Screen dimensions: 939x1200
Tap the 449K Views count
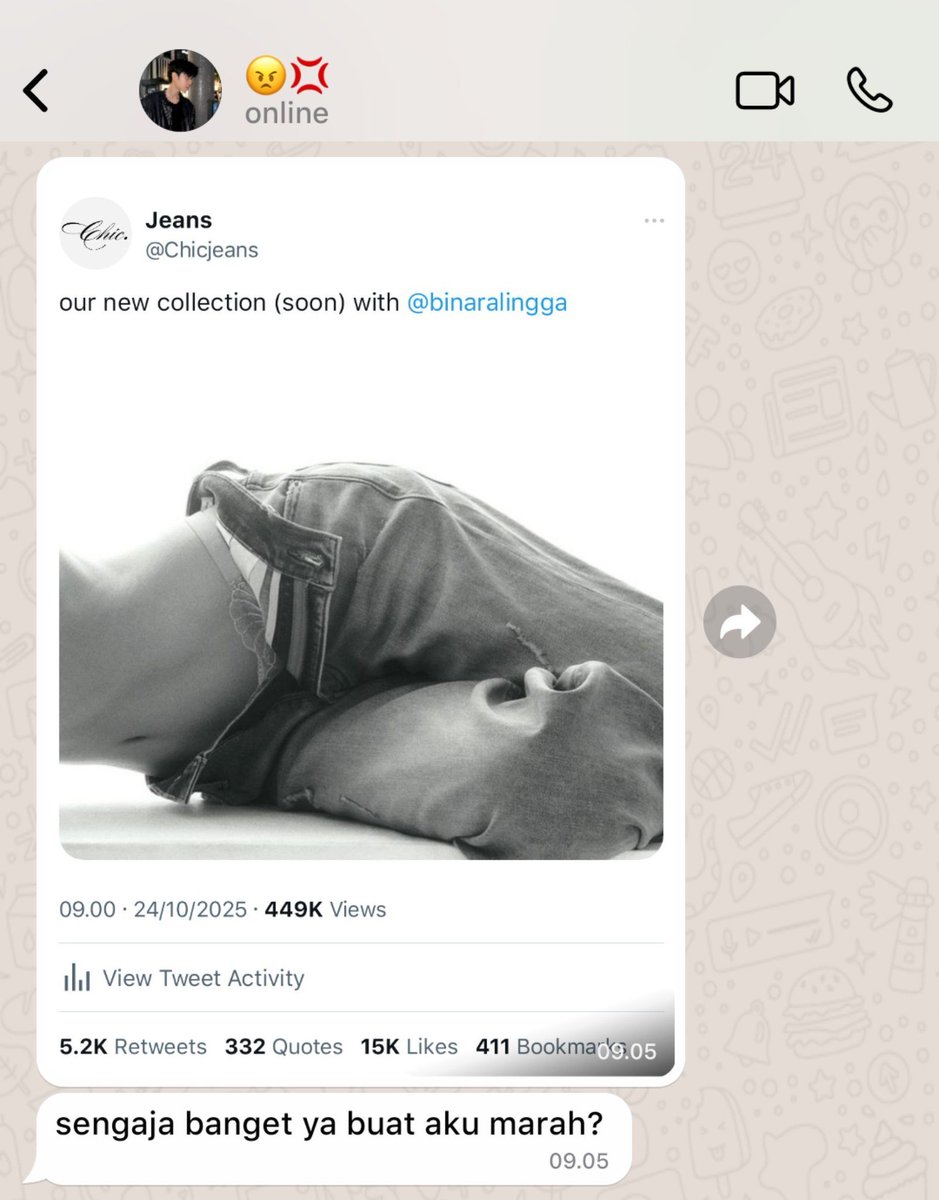[x=325, y=909]
